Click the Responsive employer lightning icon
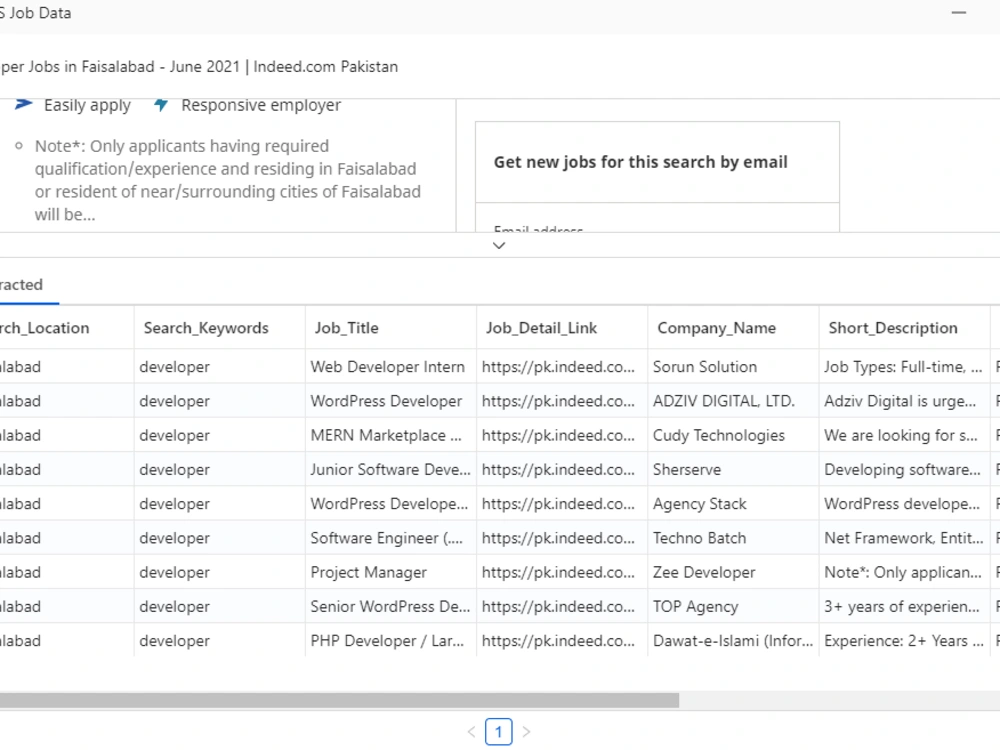 (x=161, y=105)
